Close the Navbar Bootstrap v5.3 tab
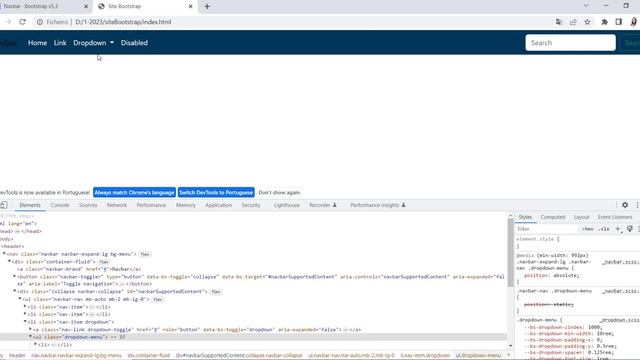The width and height of the screenshot is (640, 360). [86, 6]
